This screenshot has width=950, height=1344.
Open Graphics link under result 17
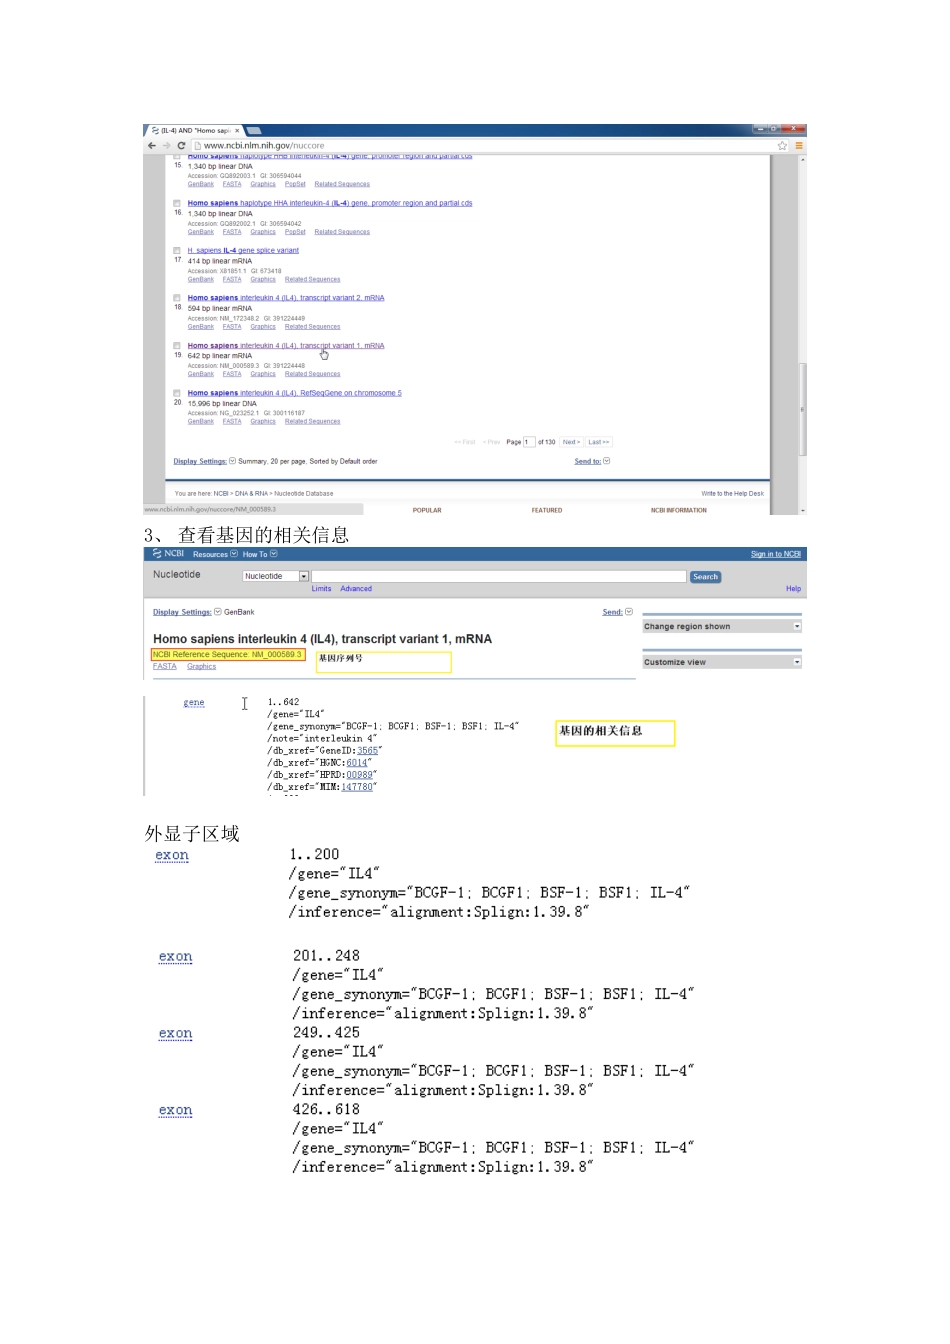pos(263,279)
